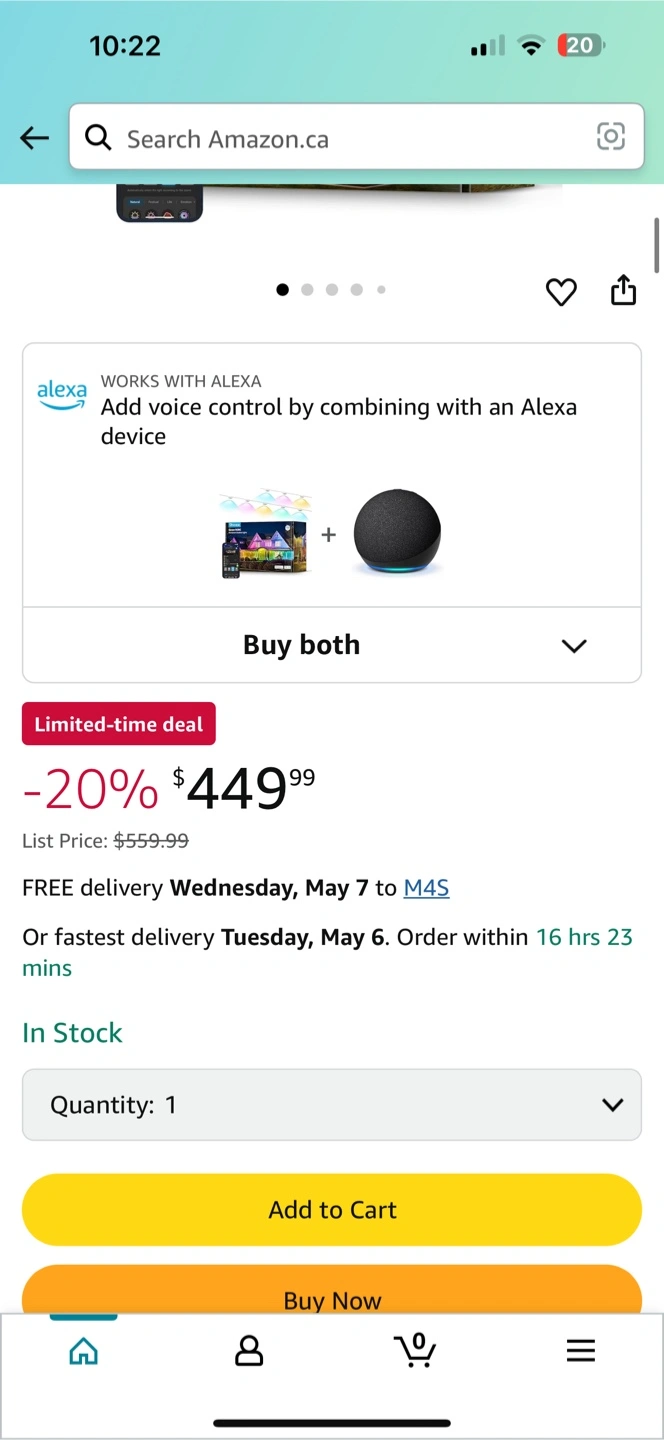The image size is (664, 1440).
Task: Expand the Buy both section
Action: pyautogui.click(x=332, y=645)
